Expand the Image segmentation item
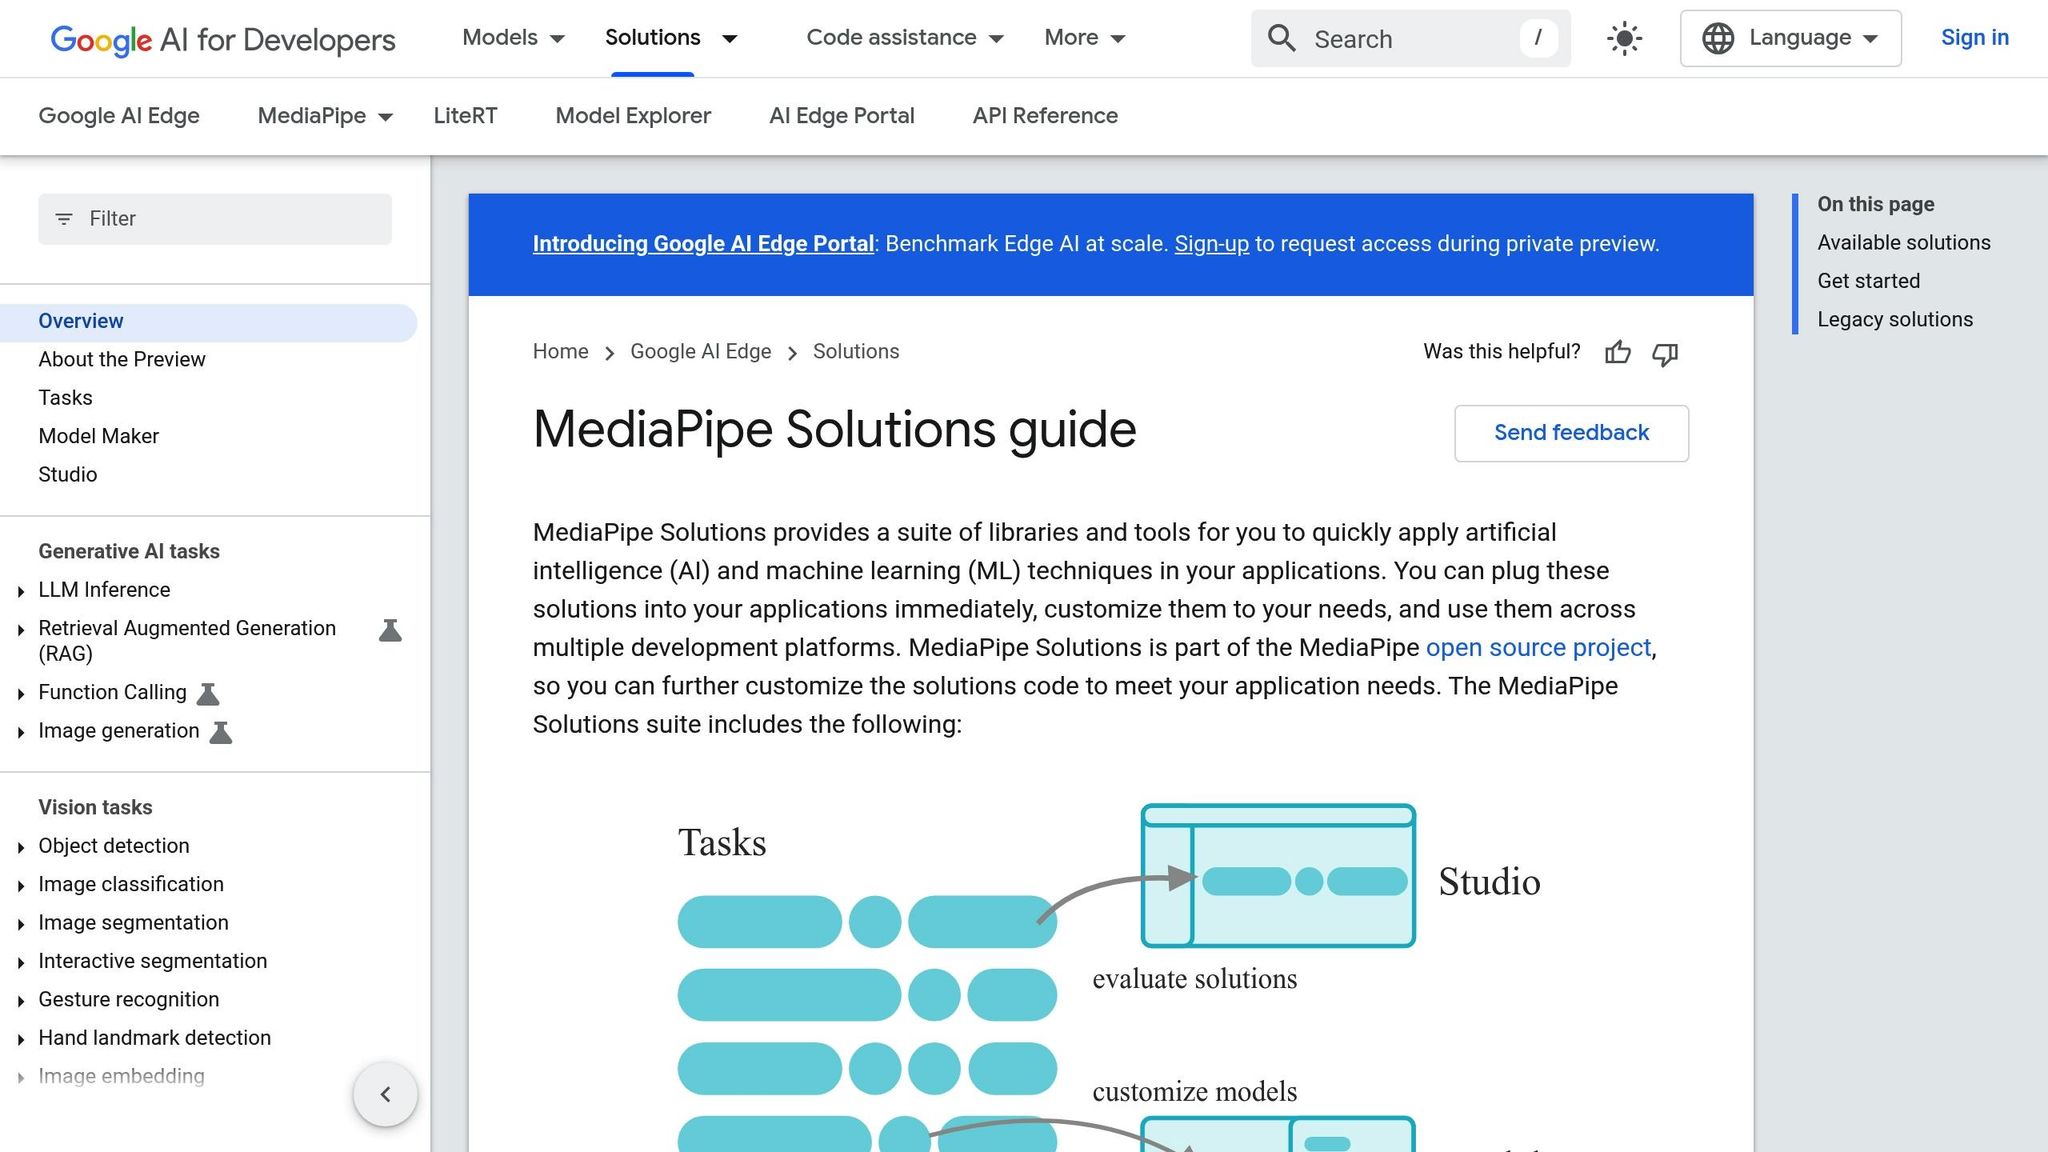 coord(21,924)
